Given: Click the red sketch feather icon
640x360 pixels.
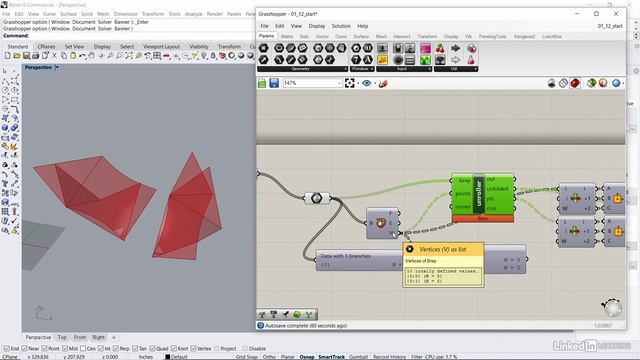Looking at the screenshot, I should coord(383,83).
